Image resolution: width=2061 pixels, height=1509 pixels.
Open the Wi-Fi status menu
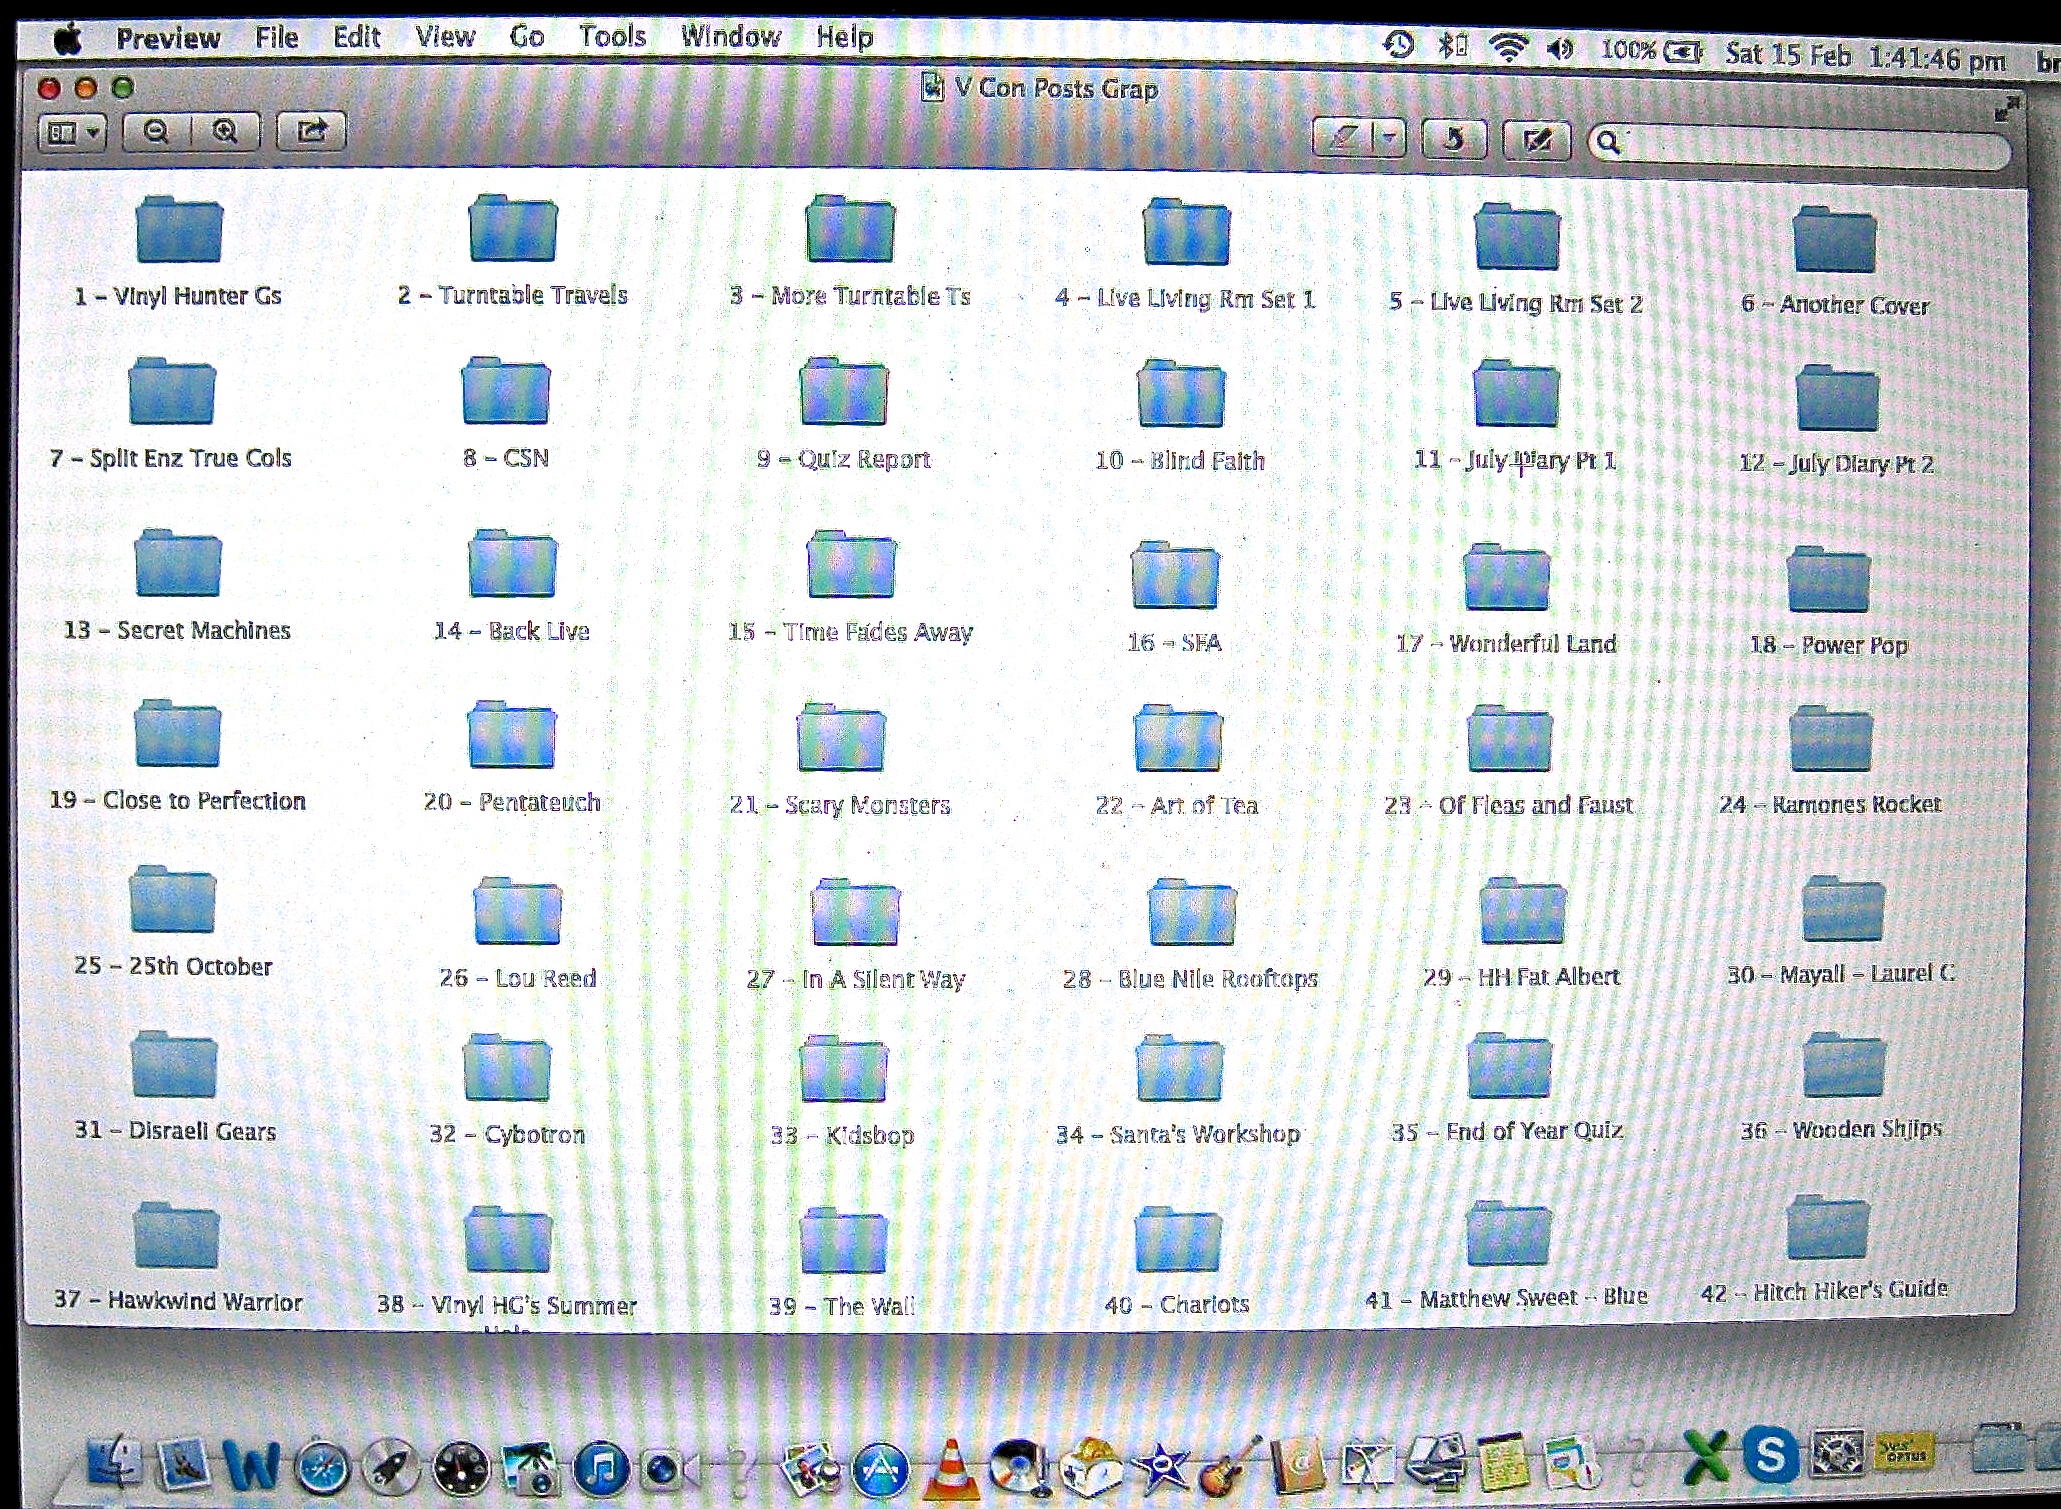click(x=1508, y=47)
